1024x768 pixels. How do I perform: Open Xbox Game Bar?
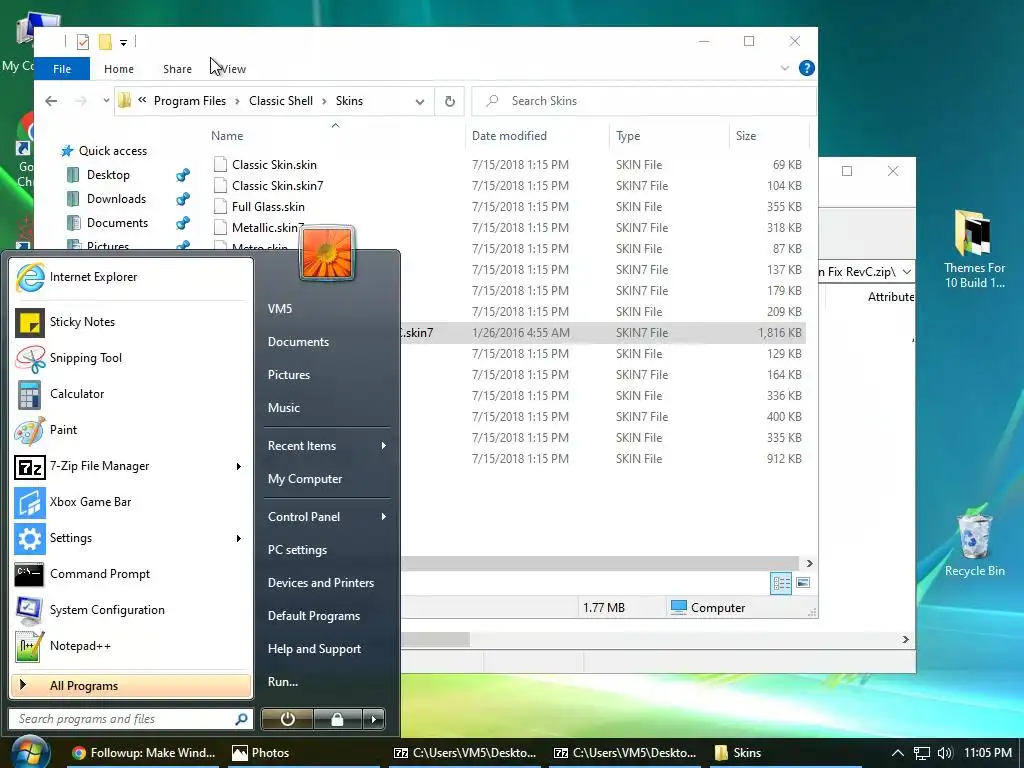[x=131, y=502]
